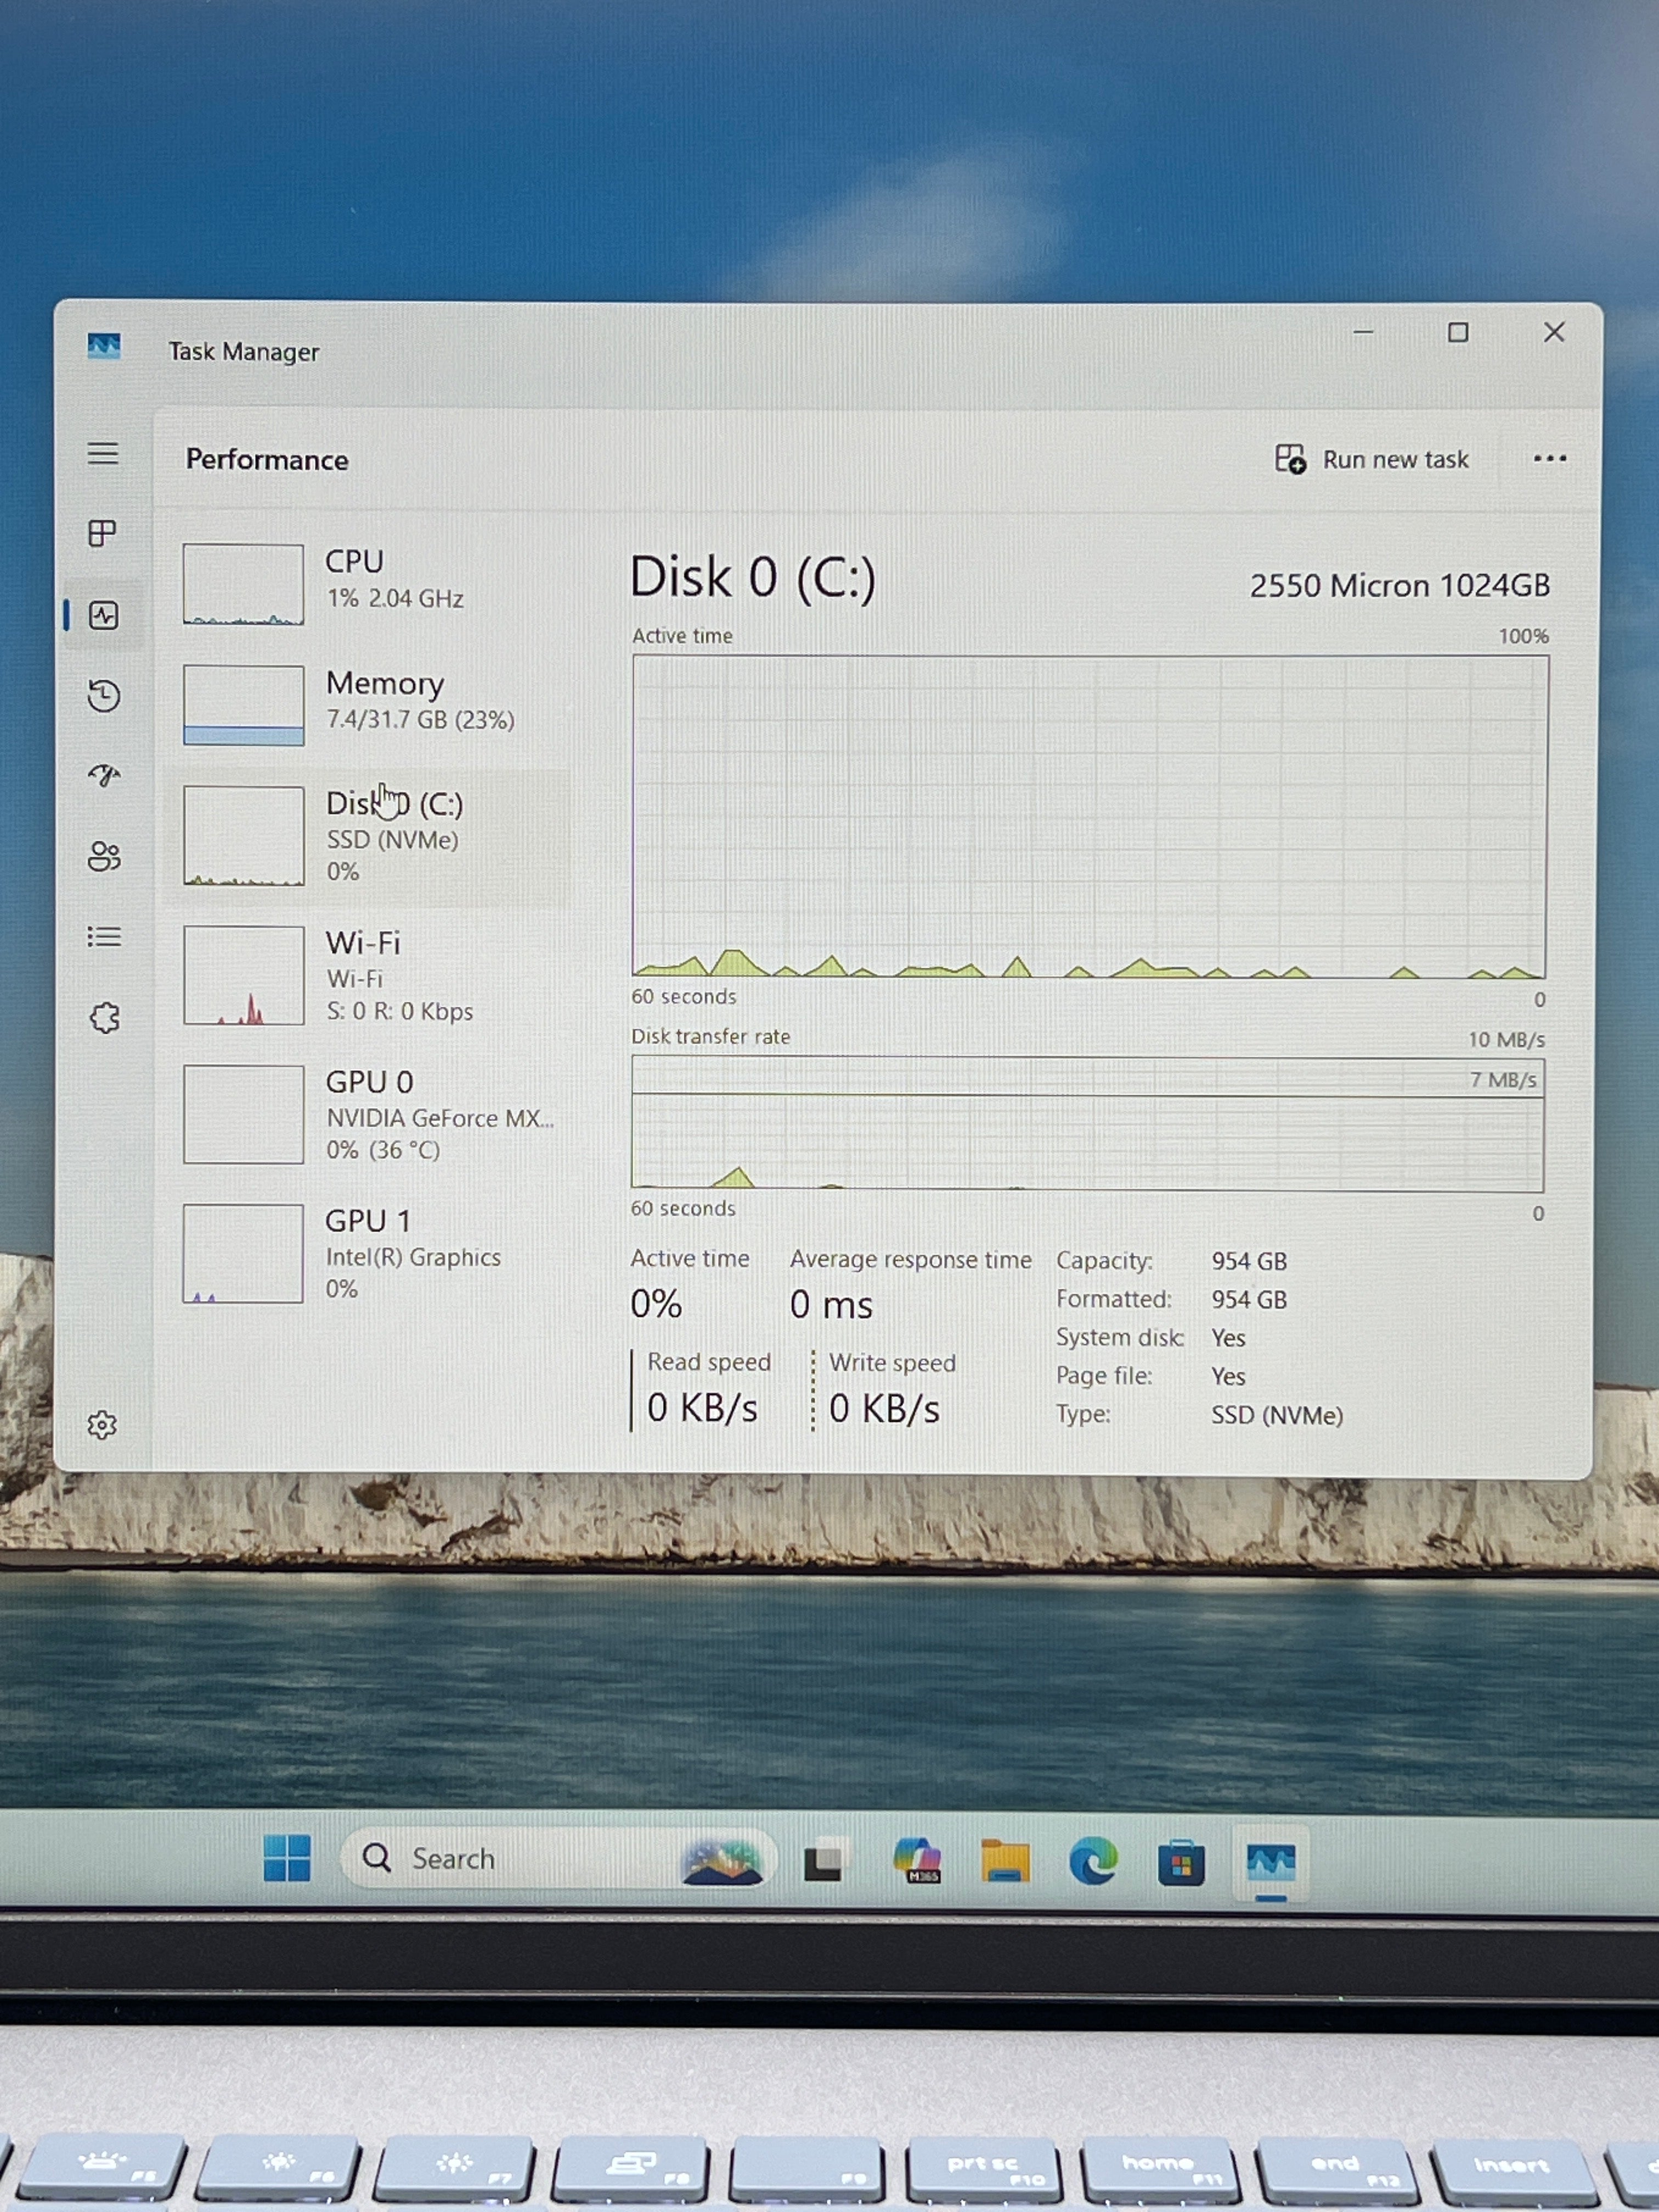The image size is (1659, 2212).
Task: Select the Memory performance item
Action: pyautogui.click(x=368, y=705)
